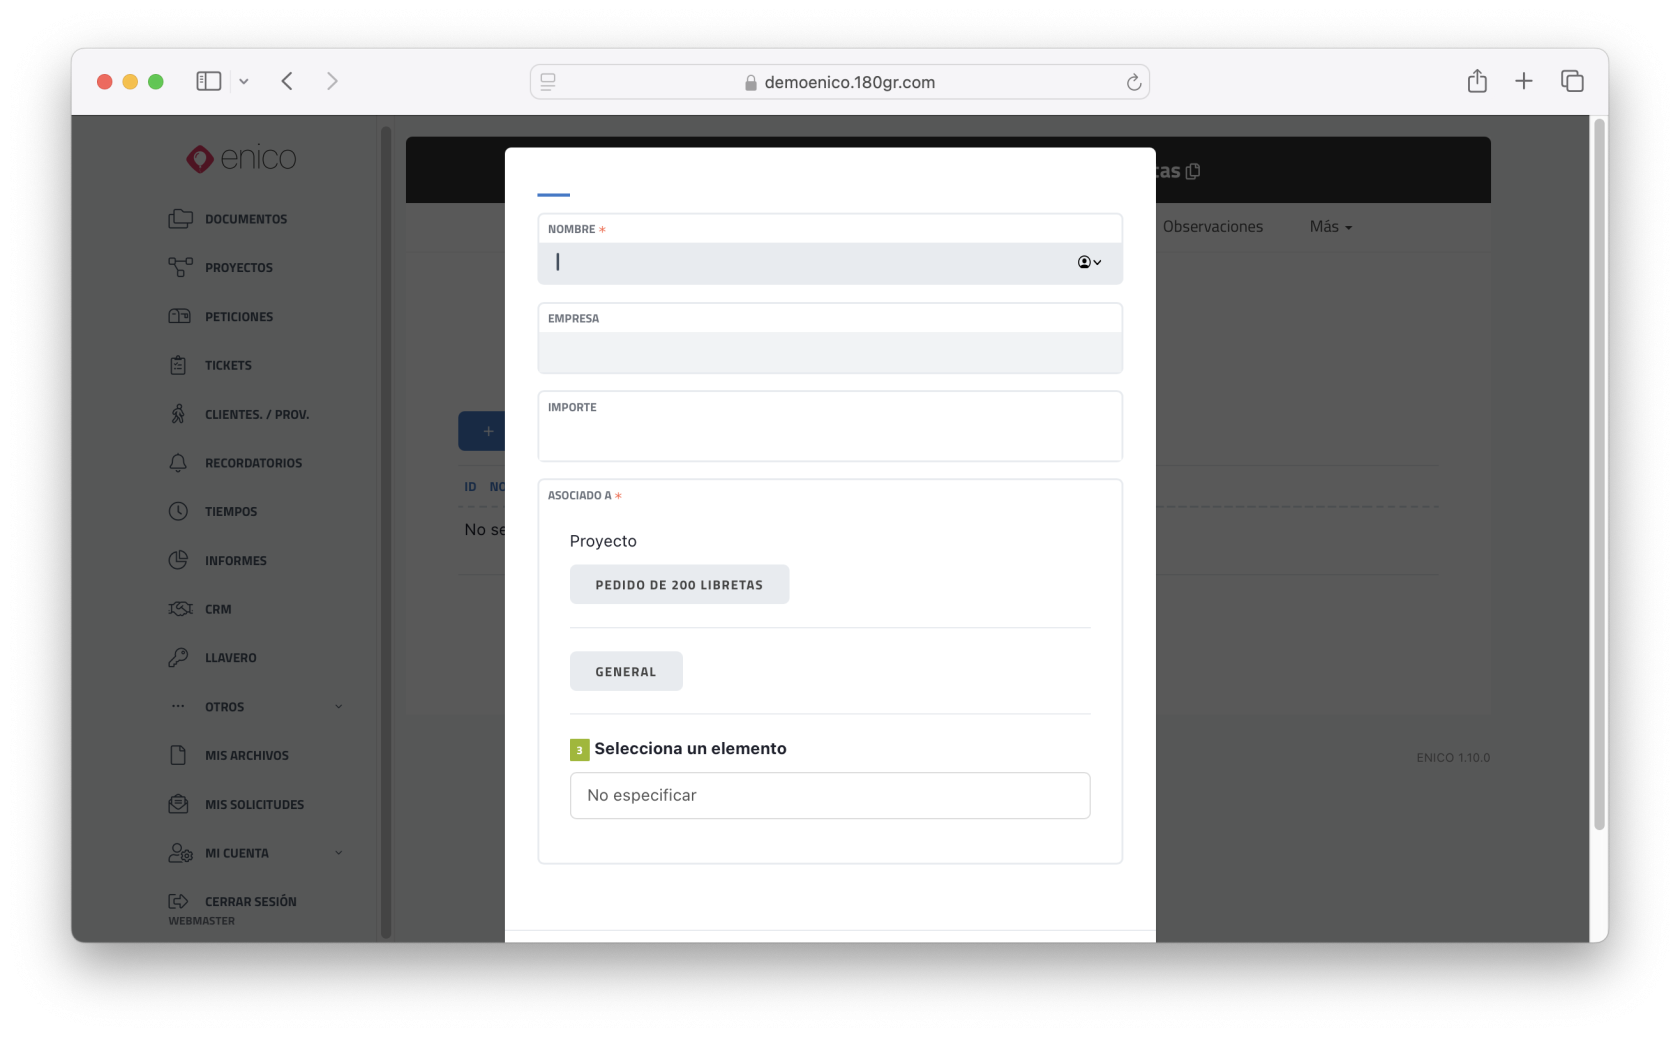Click the CRM handshake icon
The height and width of the screenshot is (1037, 1680).
point(180,609)
